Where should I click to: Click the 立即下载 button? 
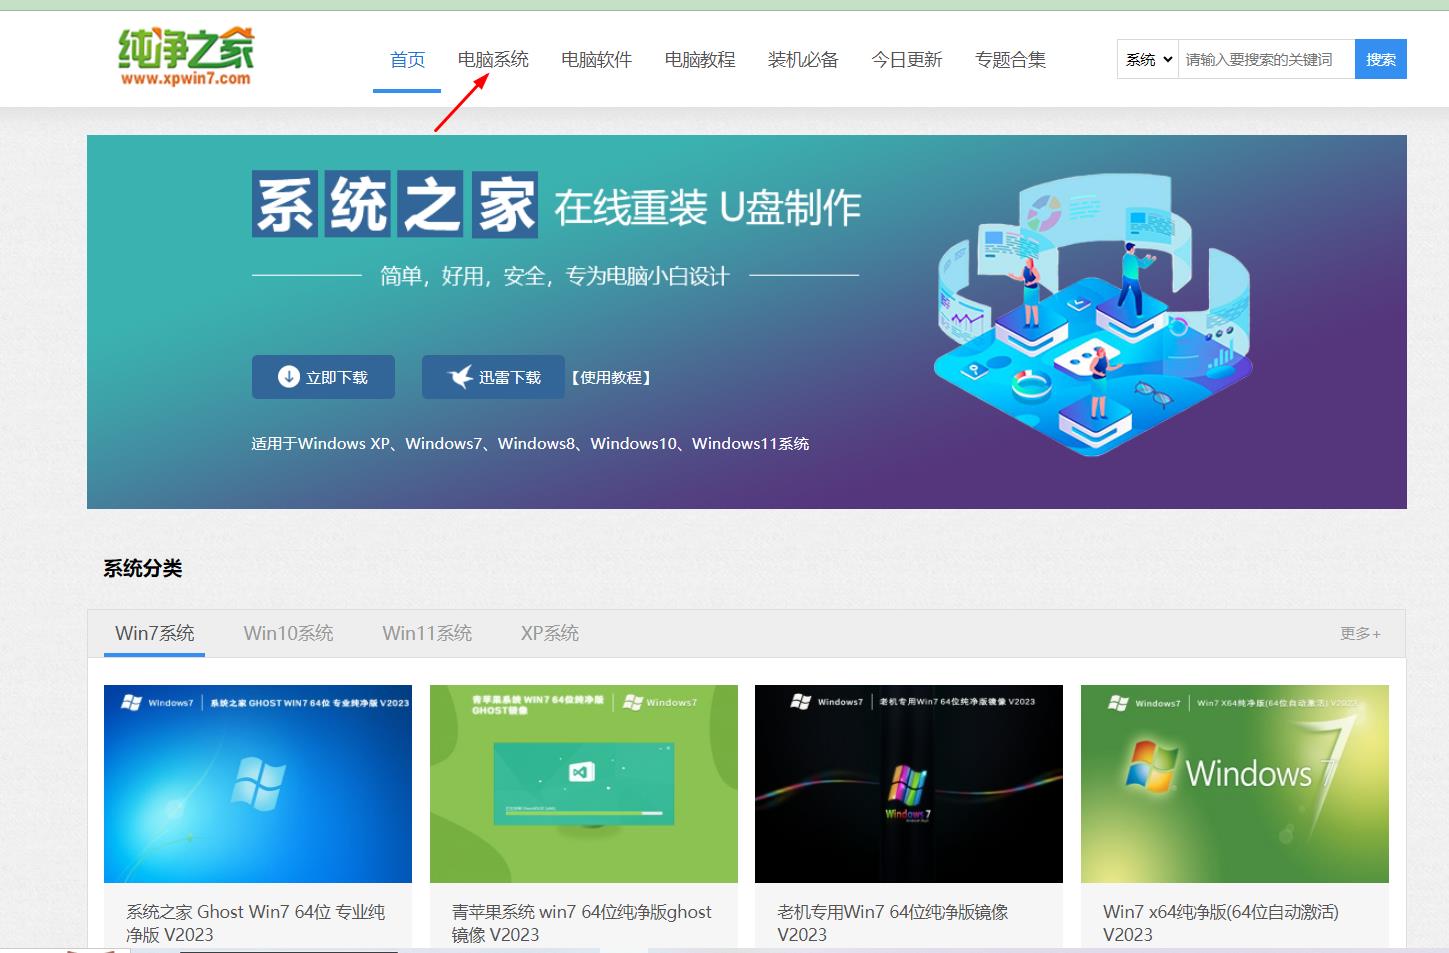[322, 376]
